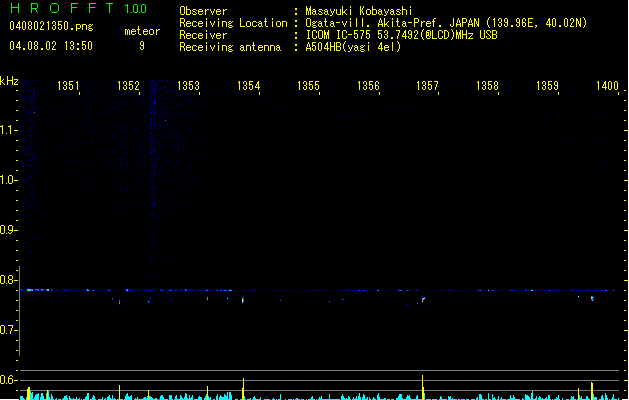Image resolution: width=629 pixels, height=400 pixels.
Task: Click the antenna value A504HB(yagi 4el)
Action: [x=353, y=47]
